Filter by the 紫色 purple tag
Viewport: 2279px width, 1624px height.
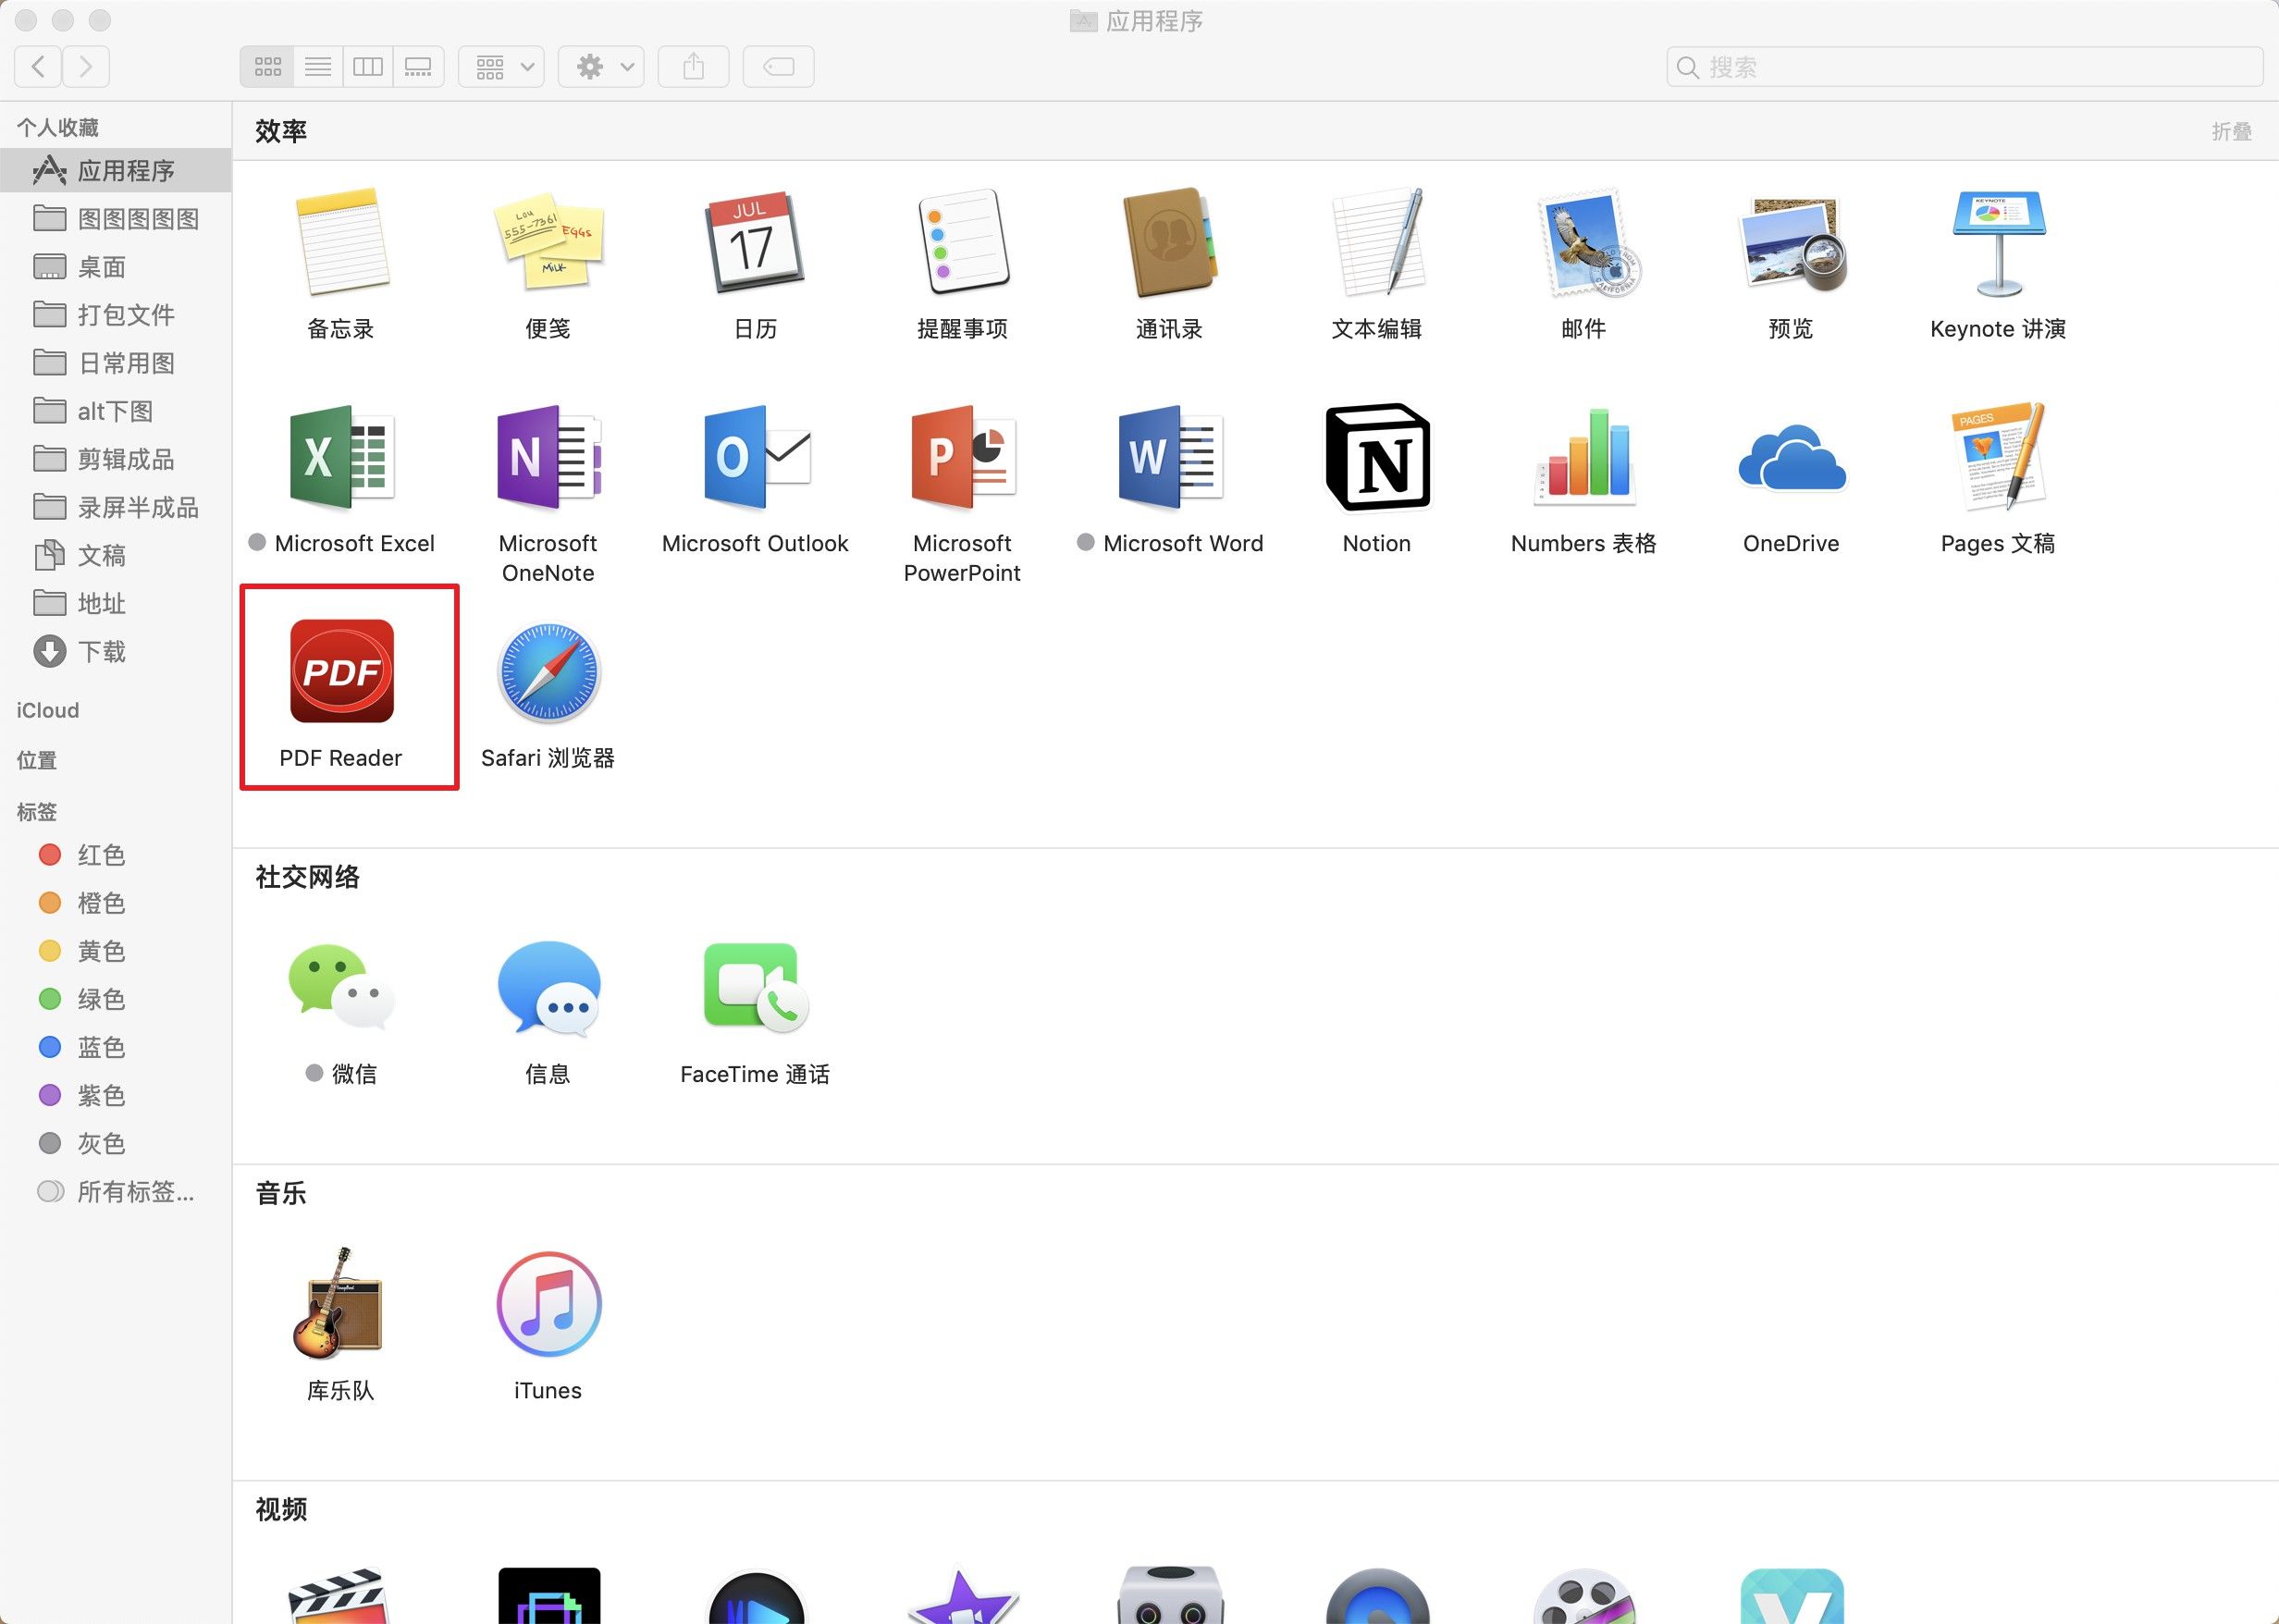(x=116, y=1095)
